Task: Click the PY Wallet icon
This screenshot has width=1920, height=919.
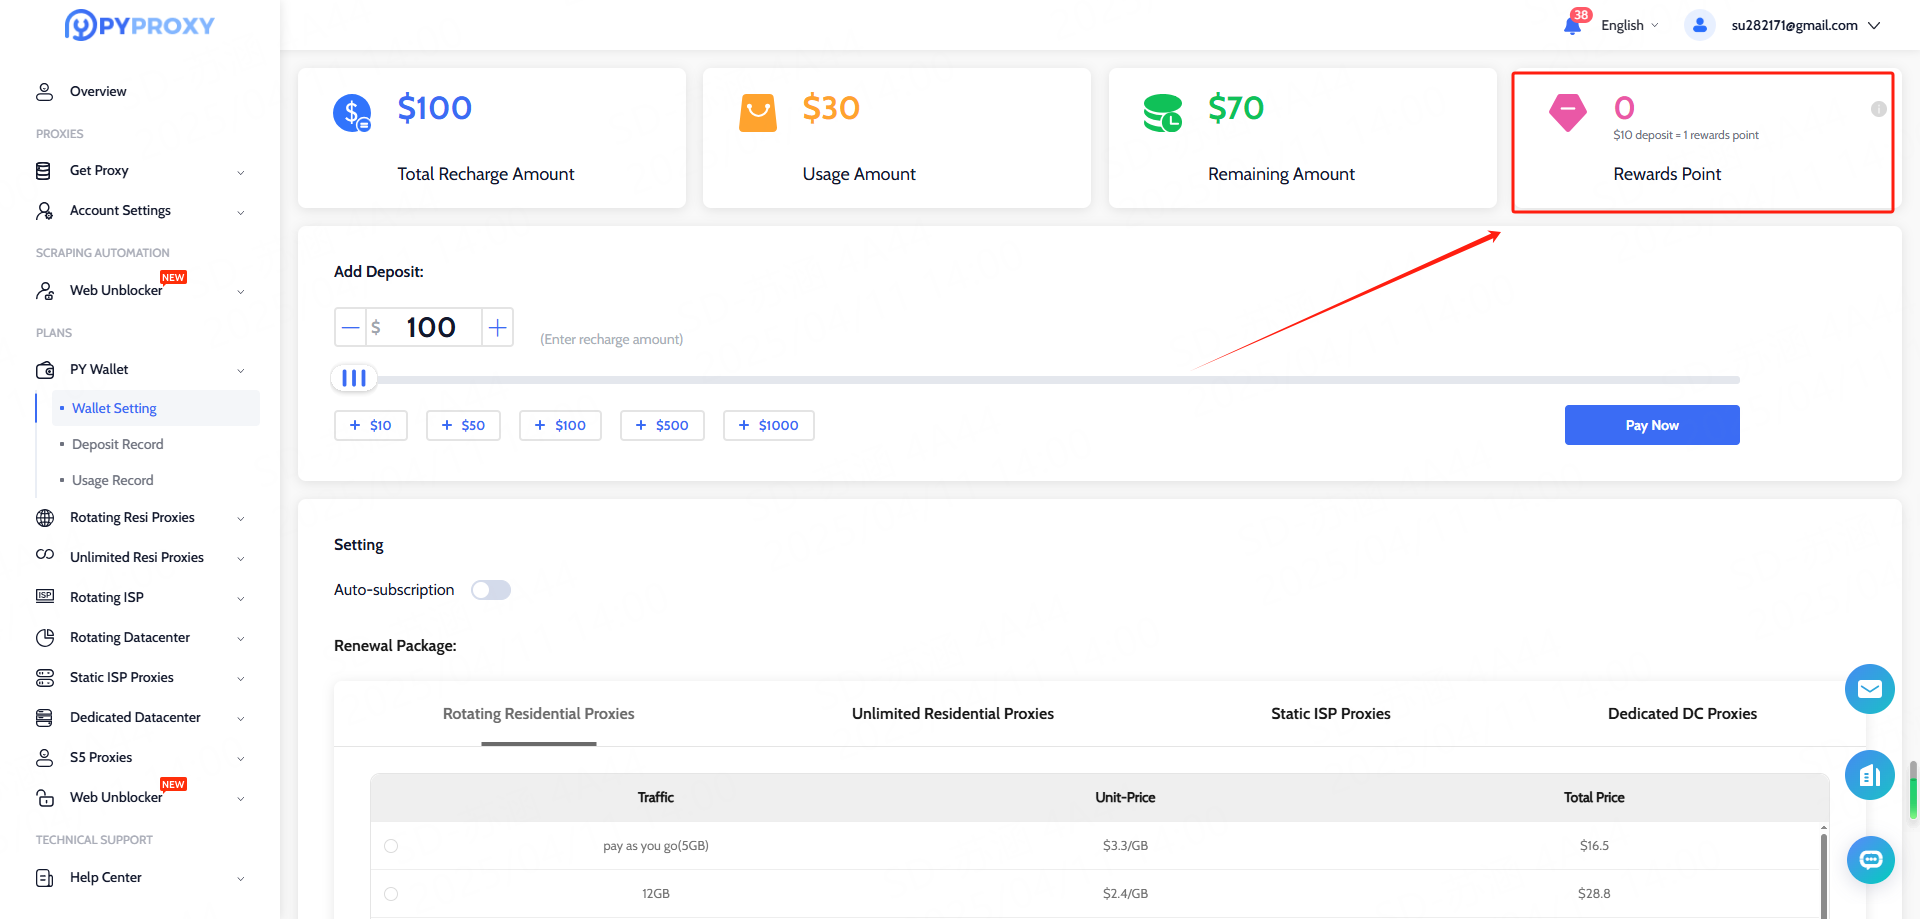Action: point(45,370)
